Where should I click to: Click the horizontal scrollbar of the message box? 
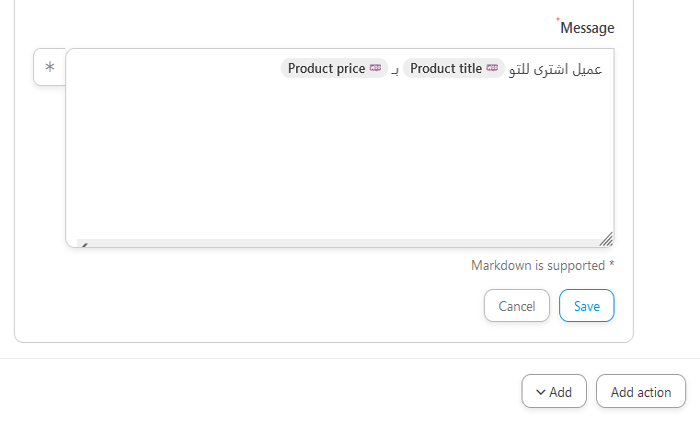tap(340, 243)
